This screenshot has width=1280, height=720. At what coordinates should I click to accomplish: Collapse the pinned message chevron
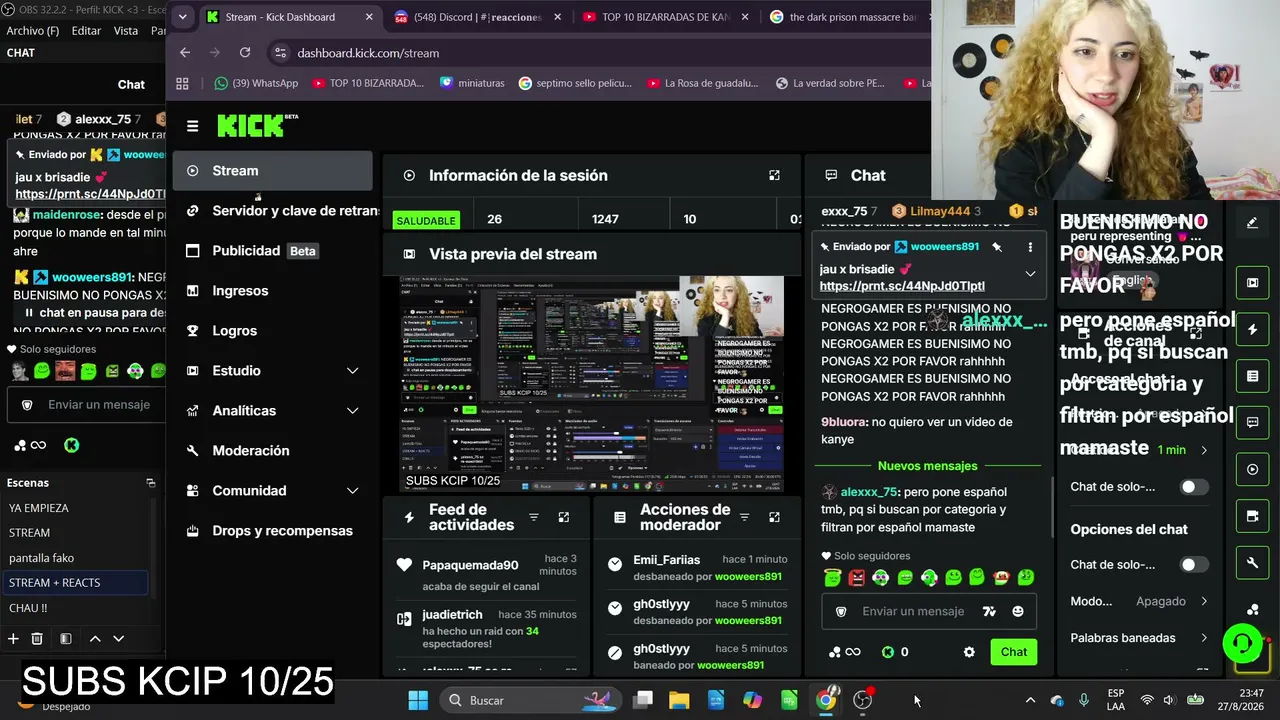(1030, 273)
